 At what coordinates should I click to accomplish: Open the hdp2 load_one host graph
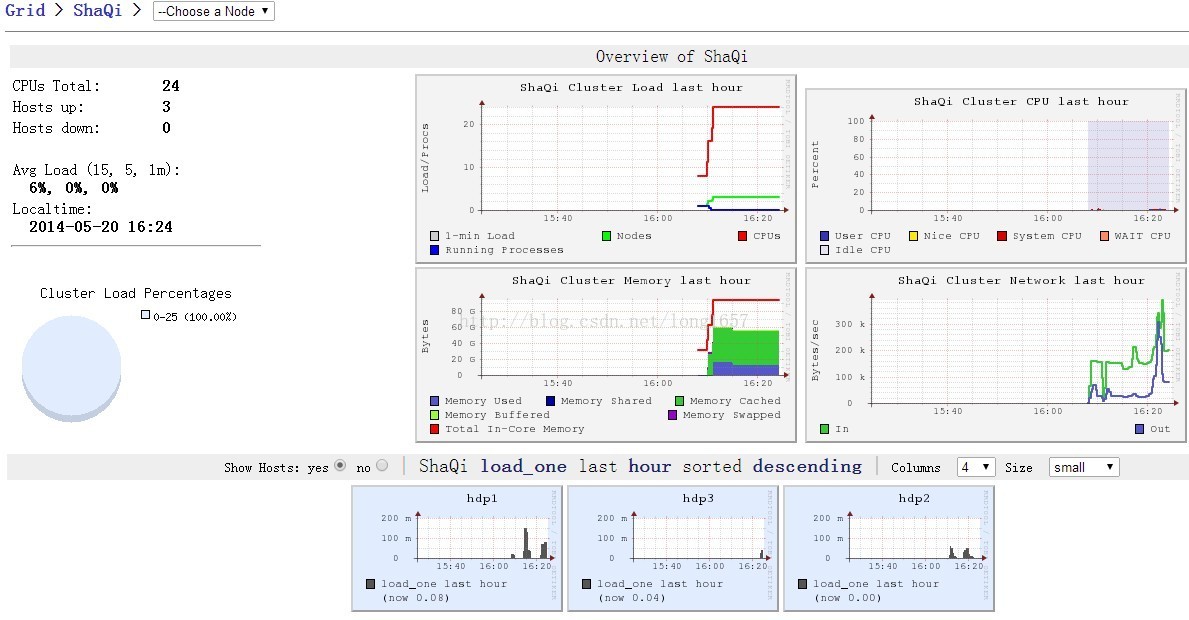pos(889,549)
